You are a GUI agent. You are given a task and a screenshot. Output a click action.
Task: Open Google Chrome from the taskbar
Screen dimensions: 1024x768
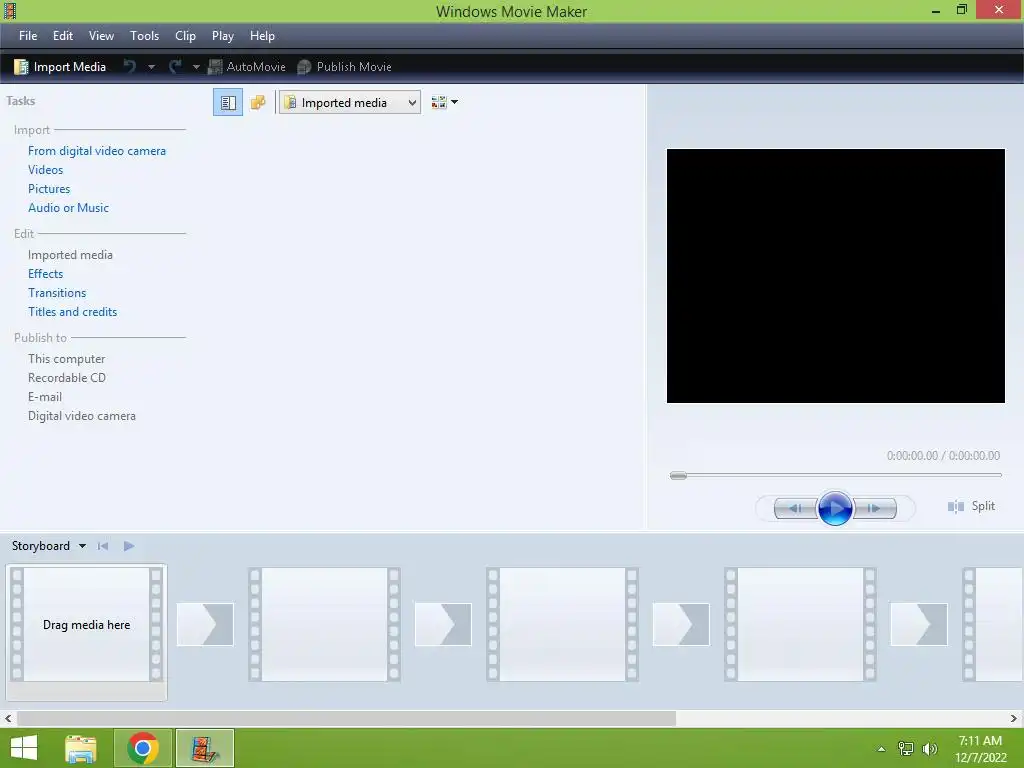tap(143, 748)
